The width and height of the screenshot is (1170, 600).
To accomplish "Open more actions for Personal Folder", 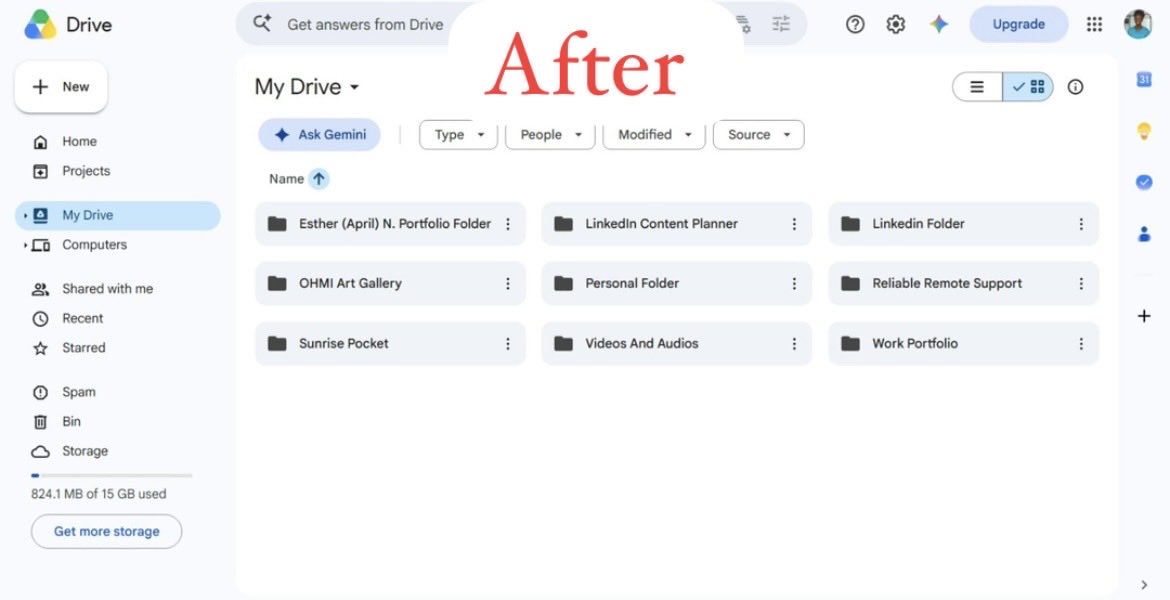I will click(794, 284).
